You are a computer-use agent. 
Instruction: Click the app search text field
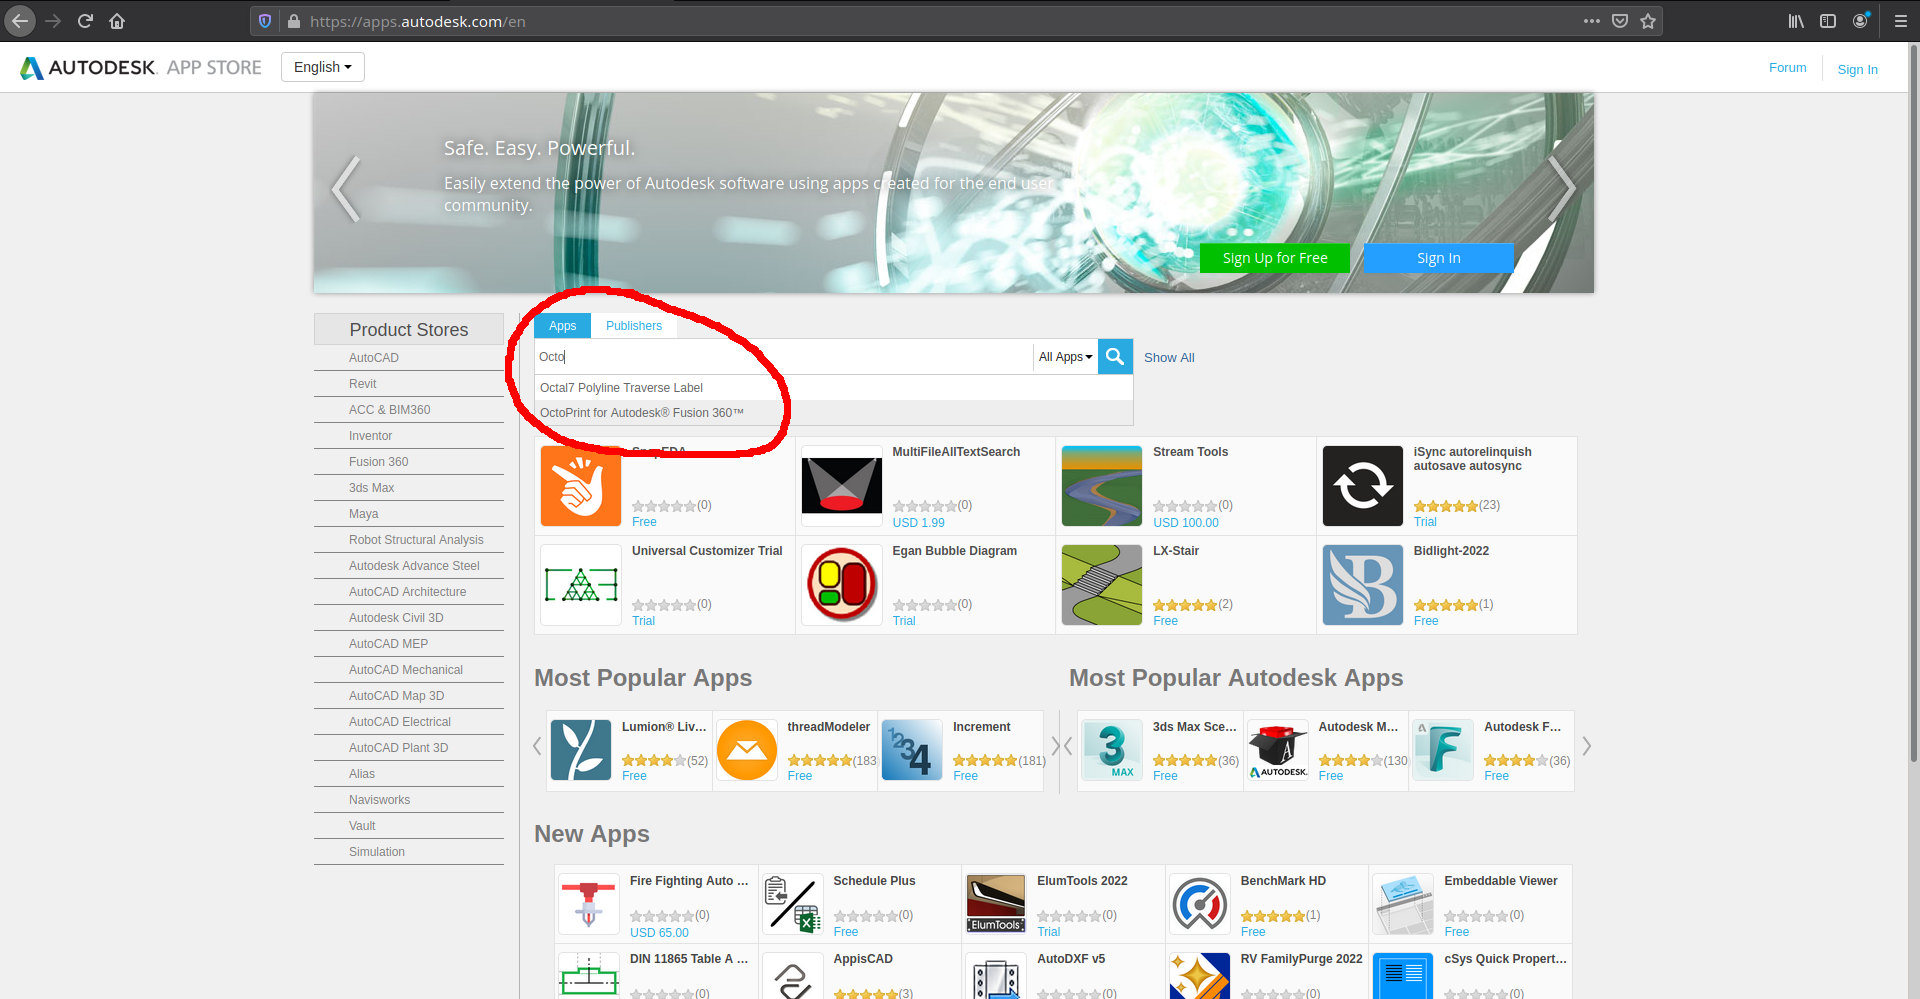coord(784,357)
